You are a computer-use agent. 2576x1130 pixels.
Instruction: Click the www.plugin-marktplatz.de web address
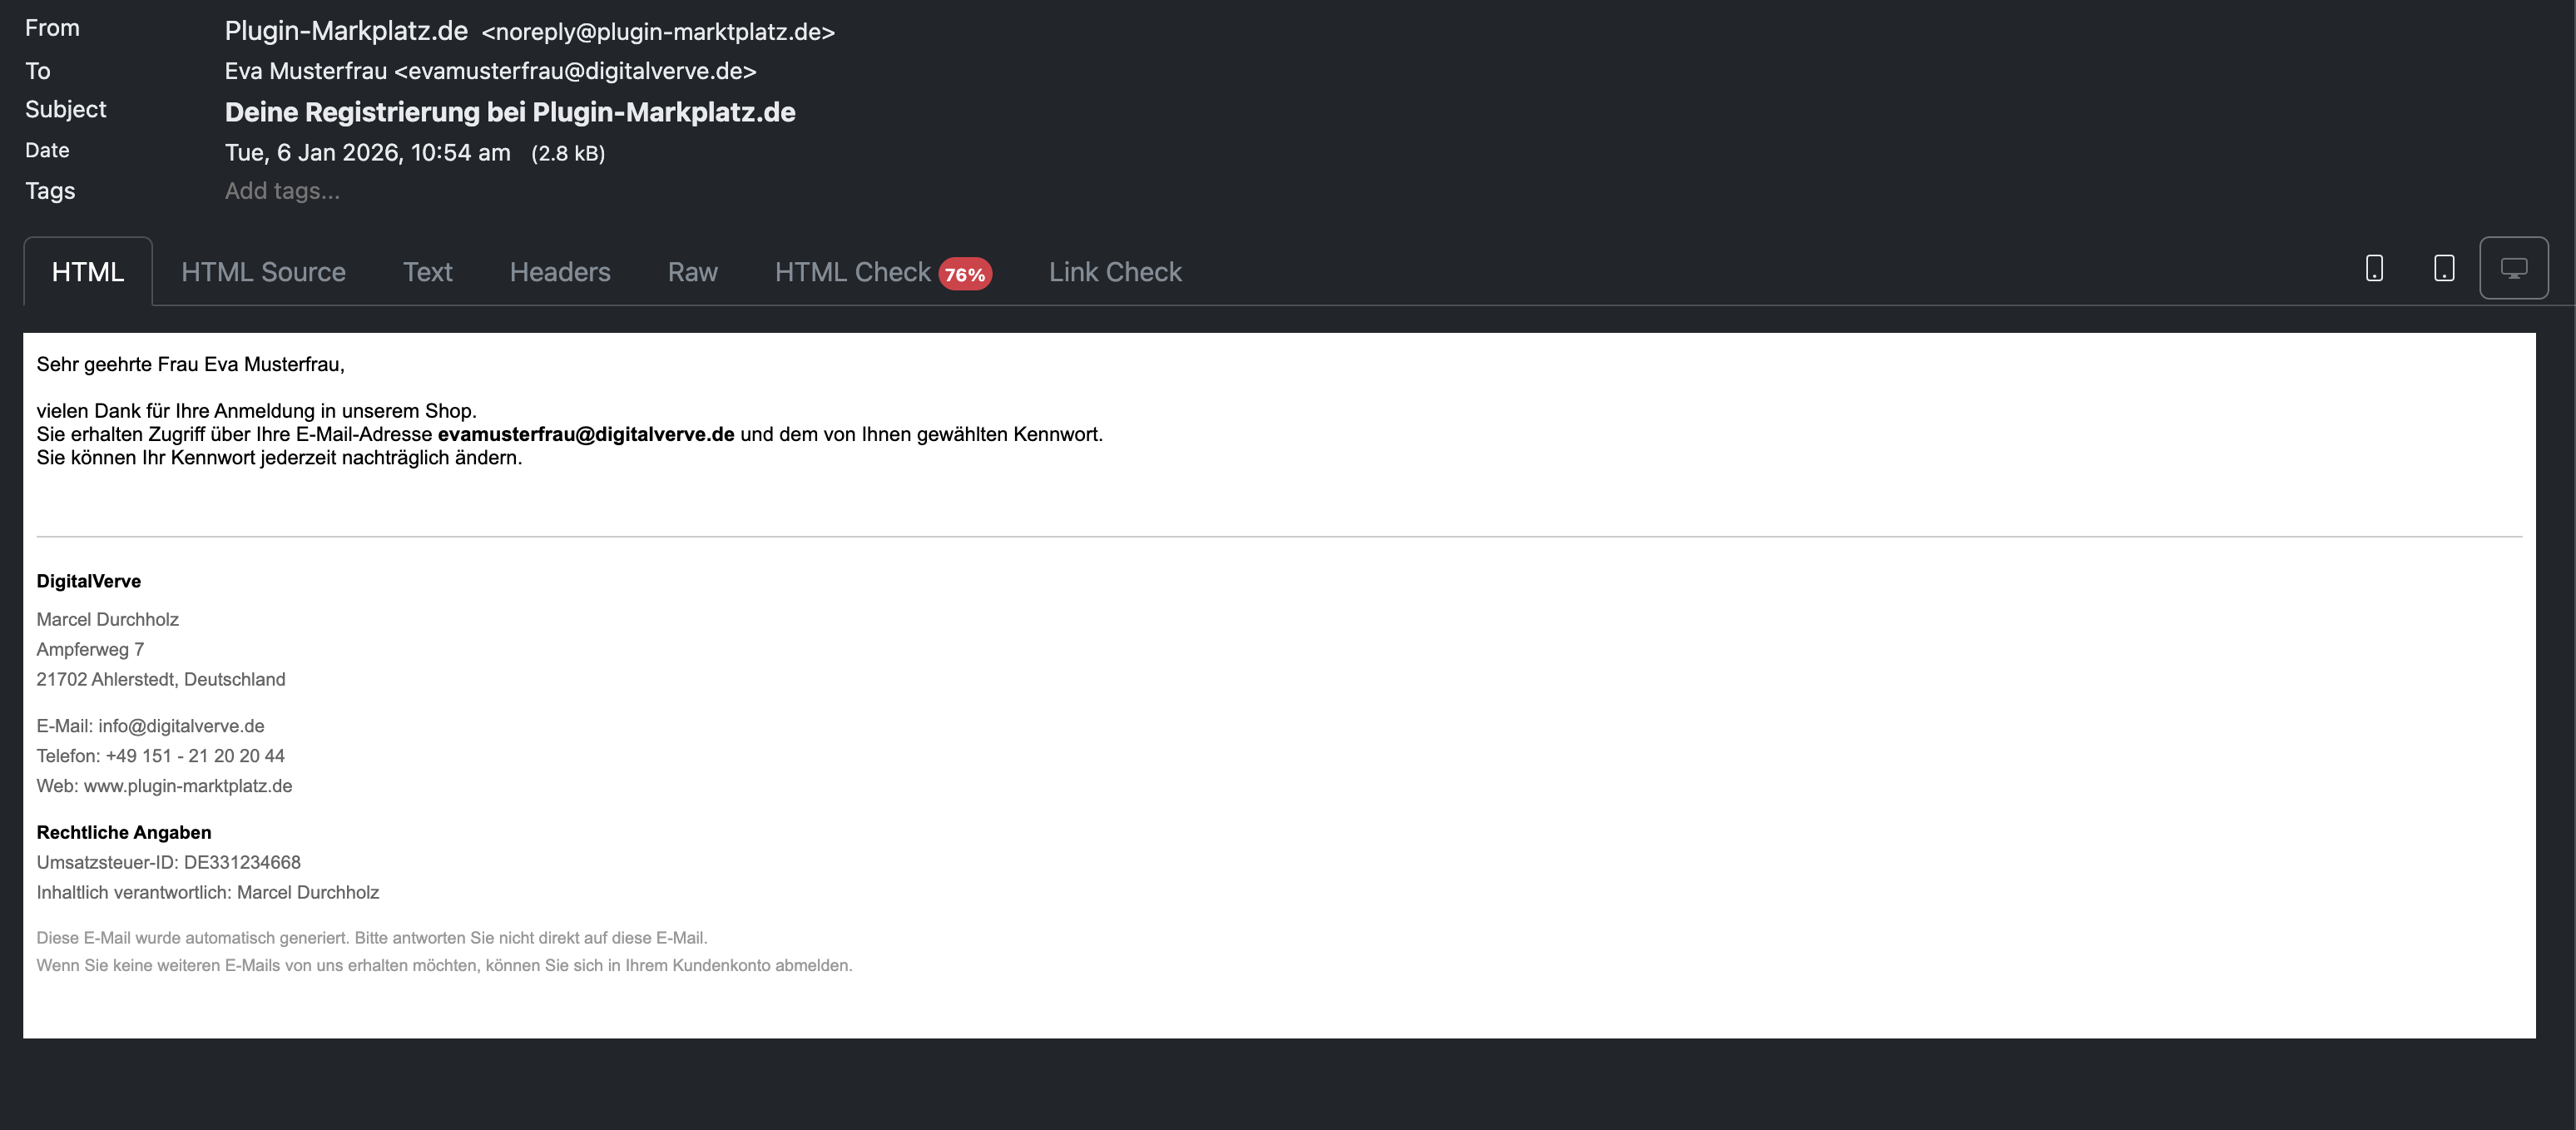[x=188, y=786]
